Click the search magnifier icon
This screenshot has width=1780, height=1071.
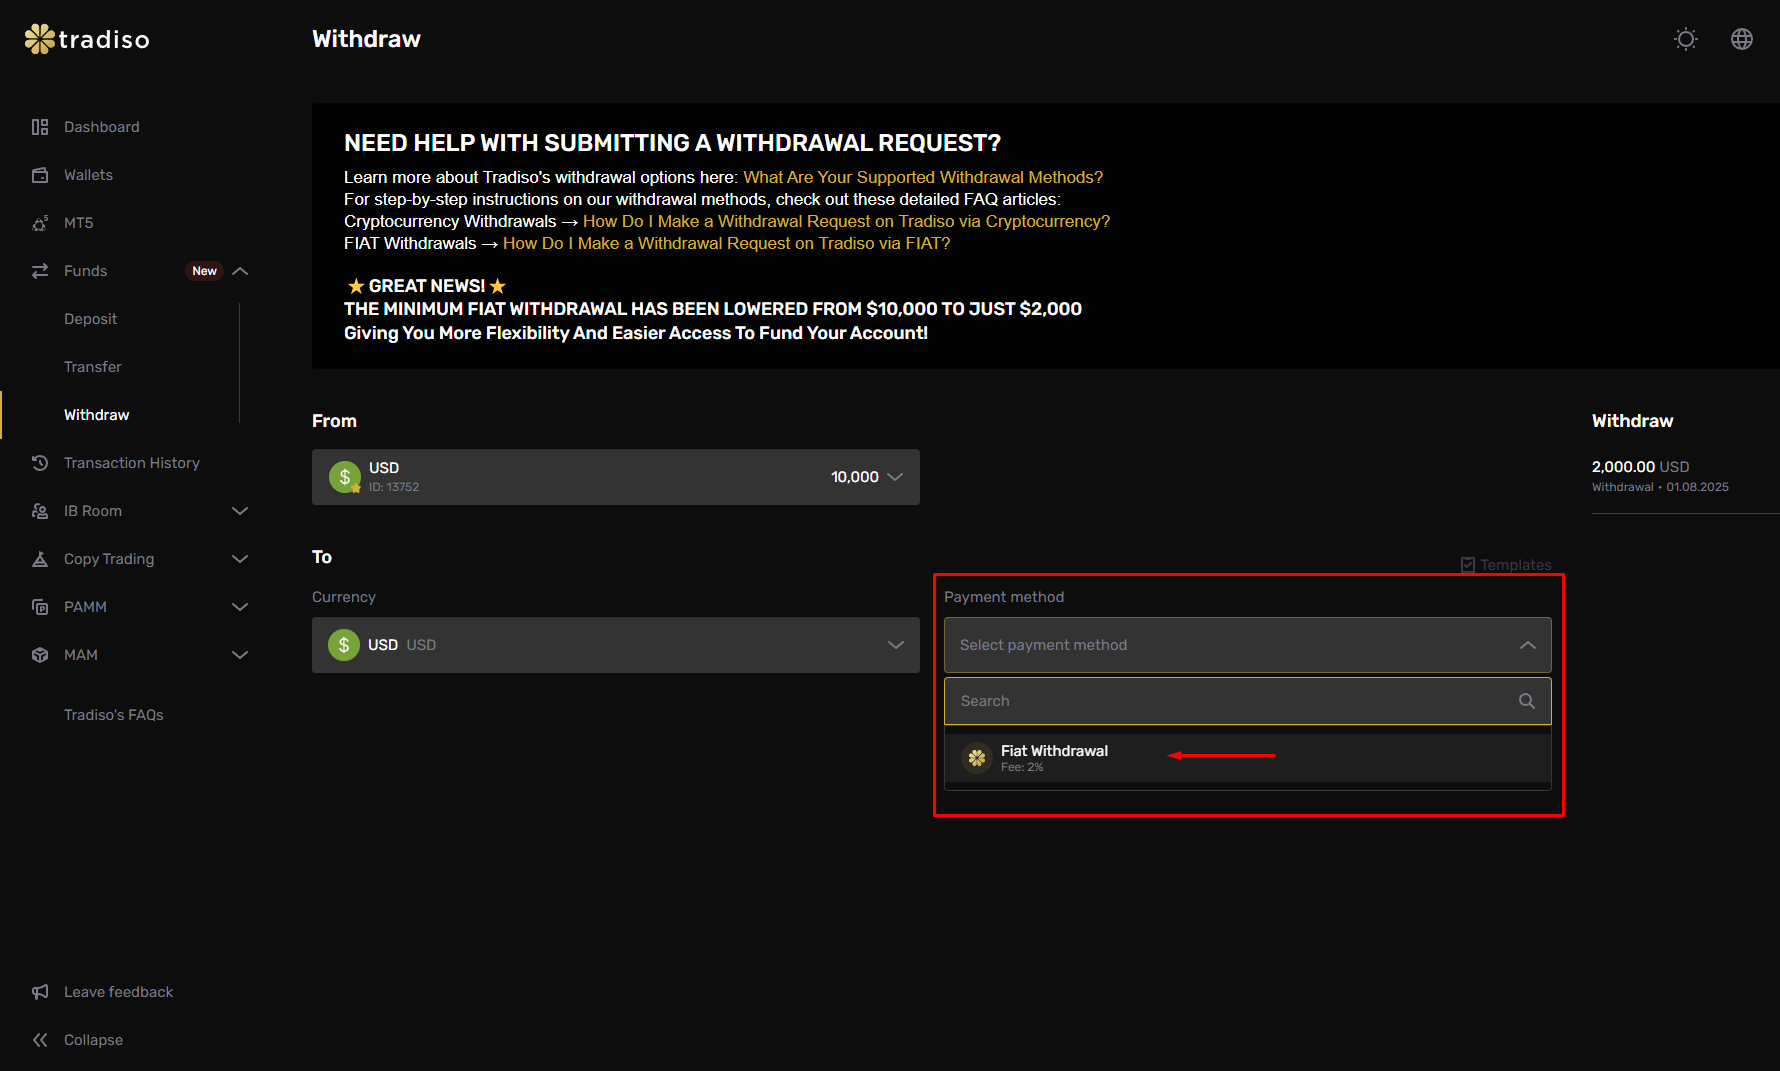[1527, 701]
